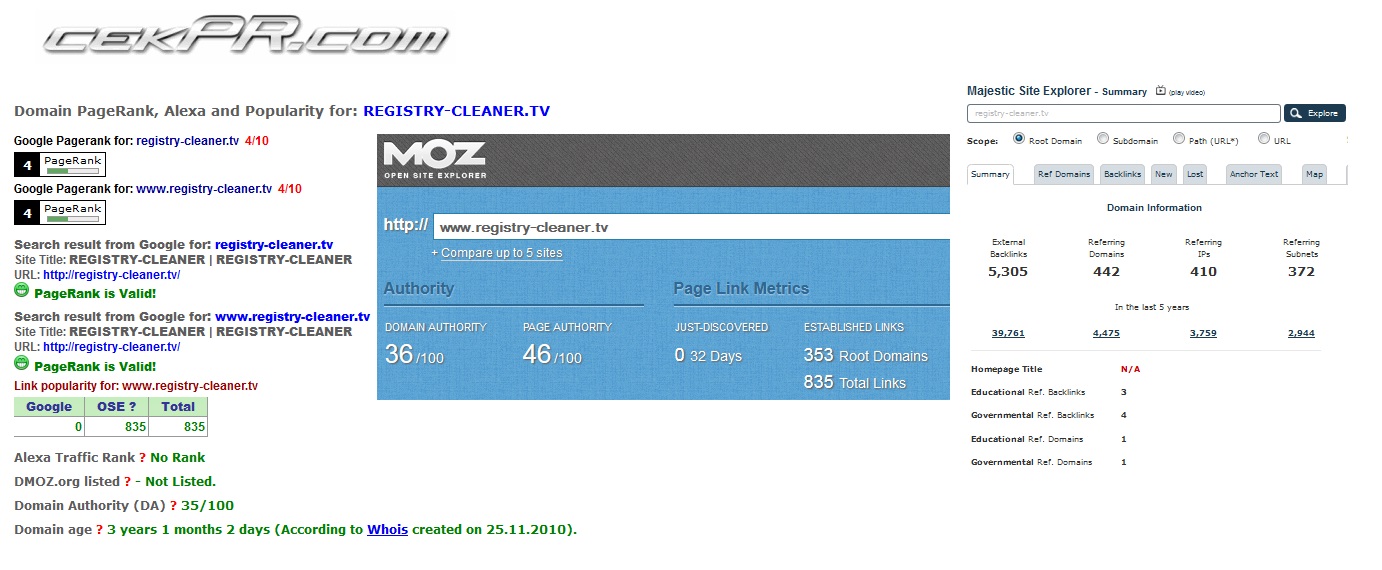Click www.registry-cleaner.tv link after second 'Google Pagerank for'

204,188
